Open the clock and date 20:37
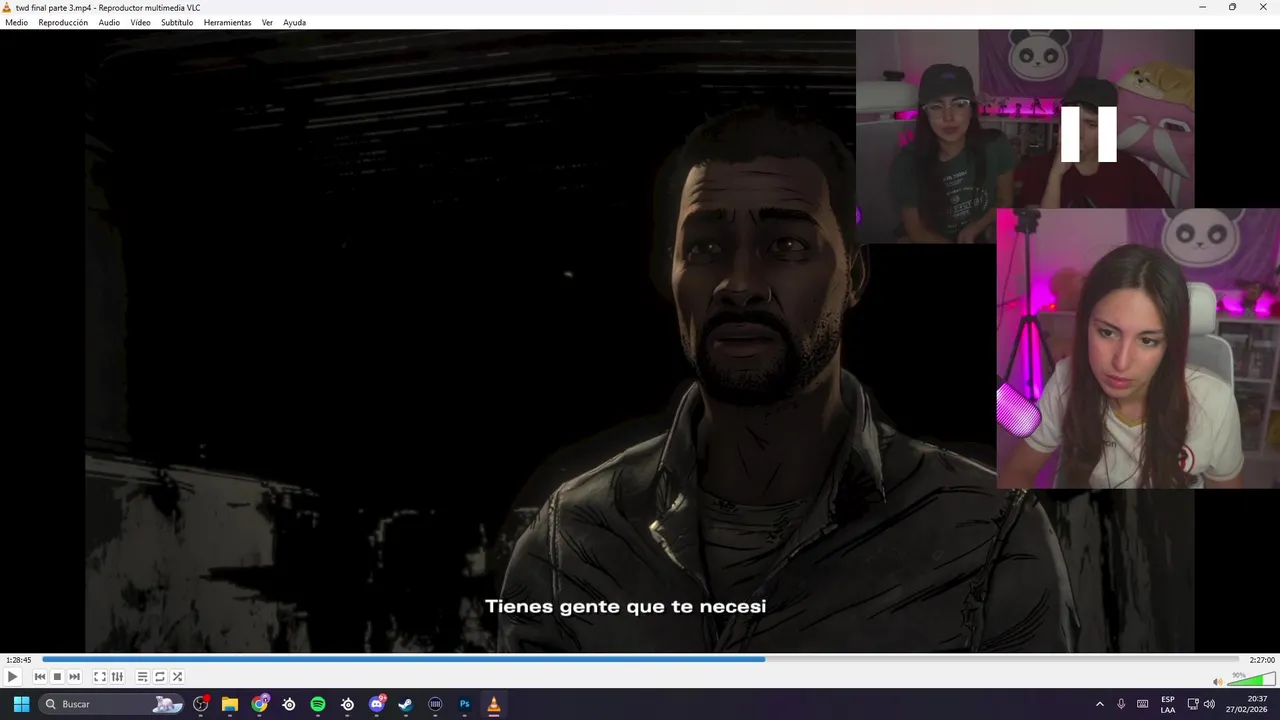The image size is (1280, 720). click(1247, 704)
